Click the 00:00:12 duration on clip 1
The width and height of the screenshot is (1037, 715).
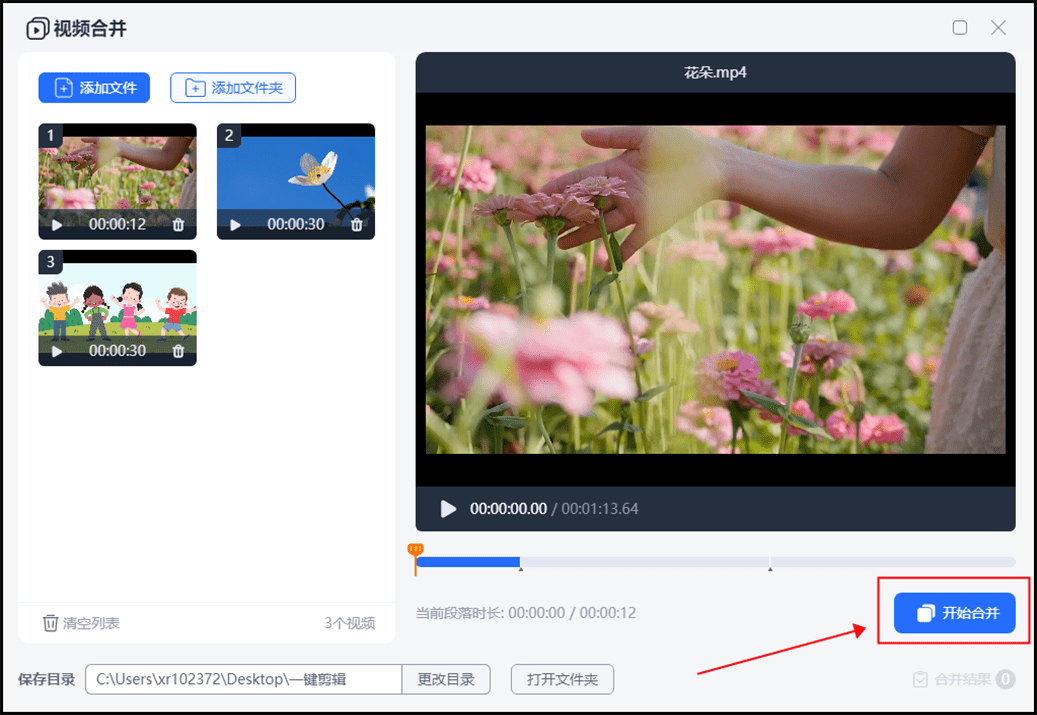coord(118,225)
